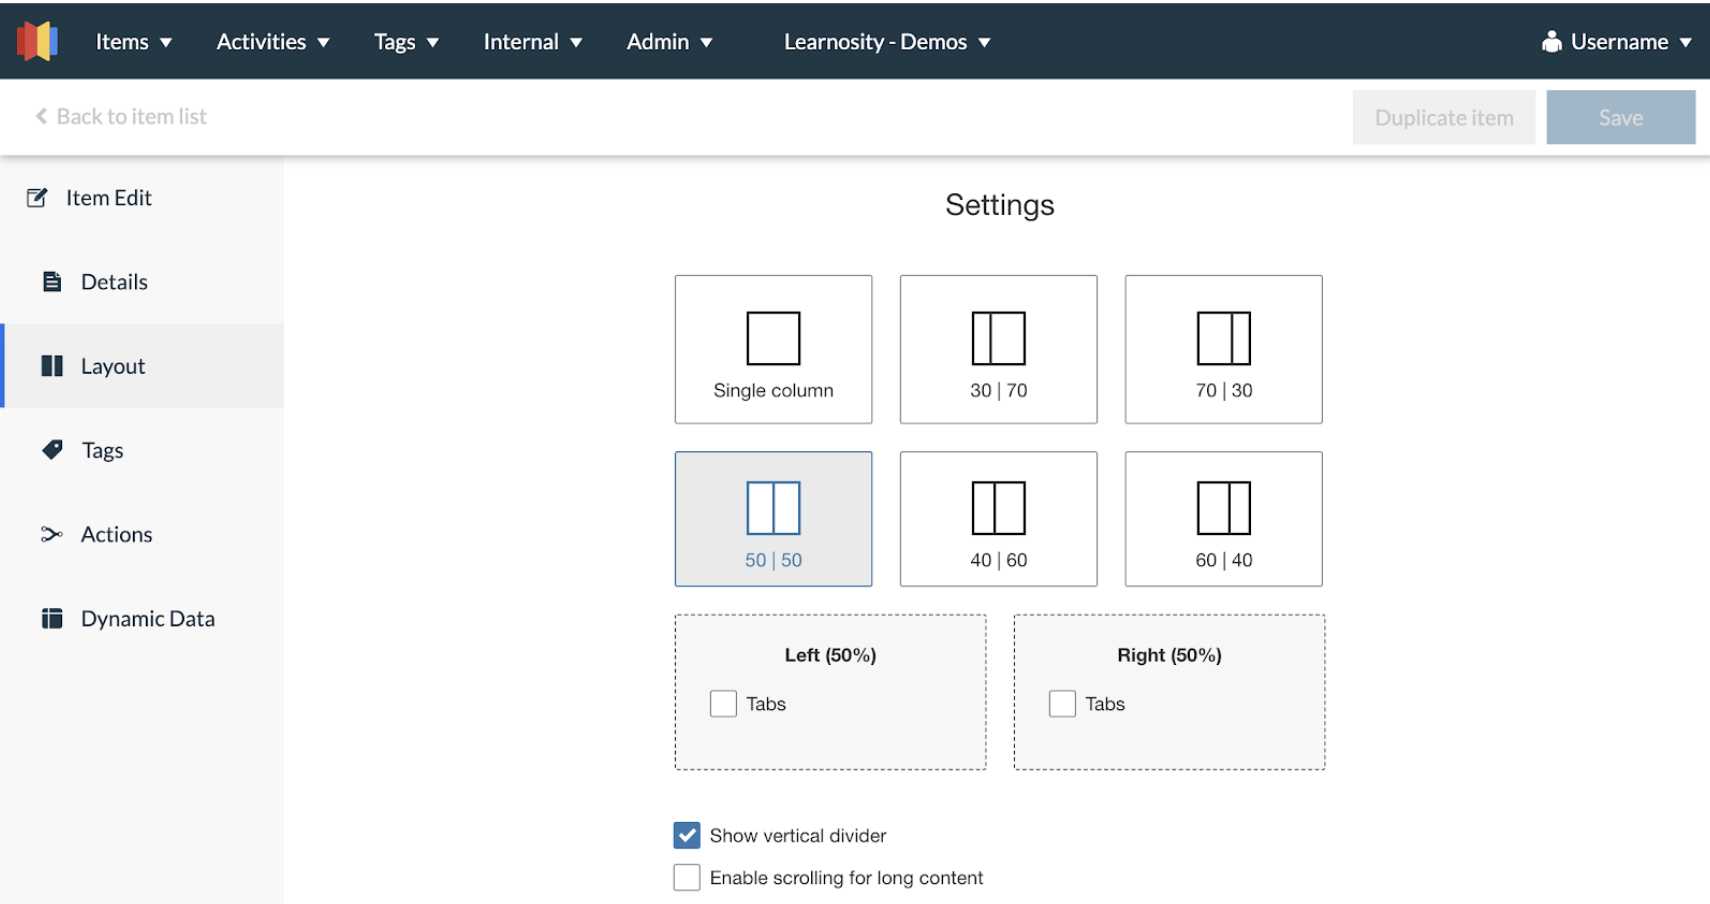Disable Show vertical divider

pos(686,835)
